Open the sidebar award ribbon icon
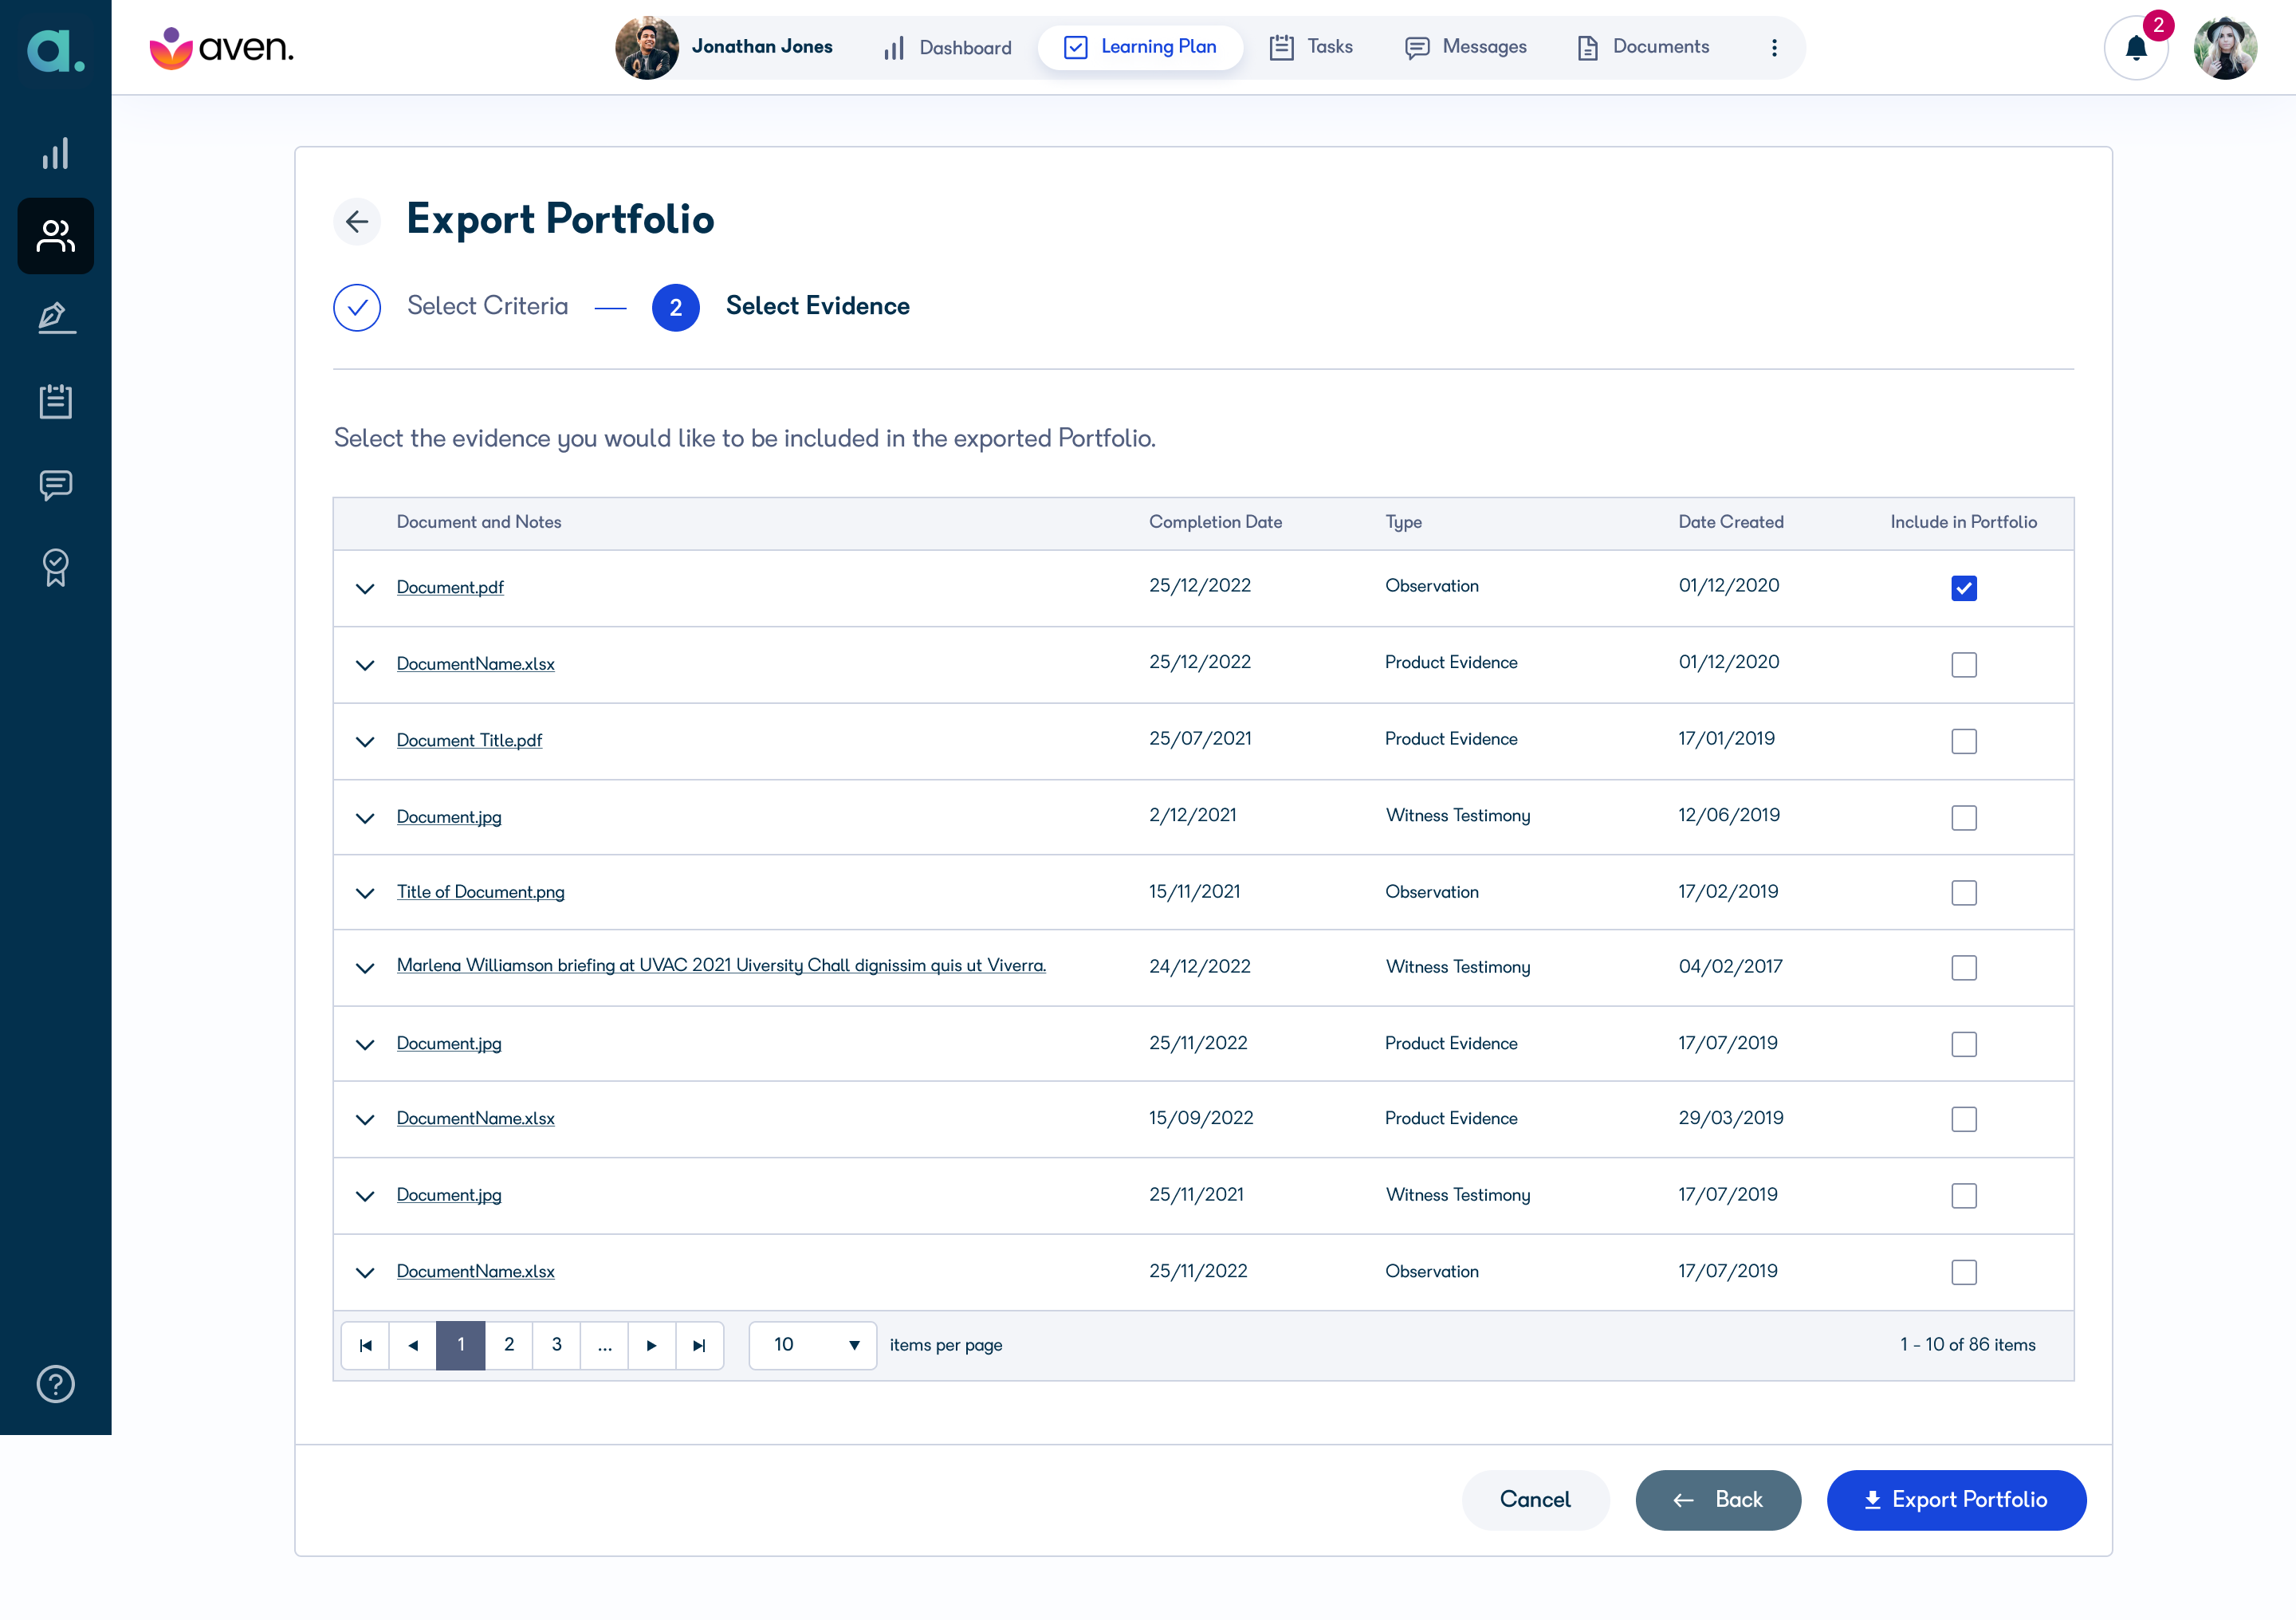 coord(56,567)
